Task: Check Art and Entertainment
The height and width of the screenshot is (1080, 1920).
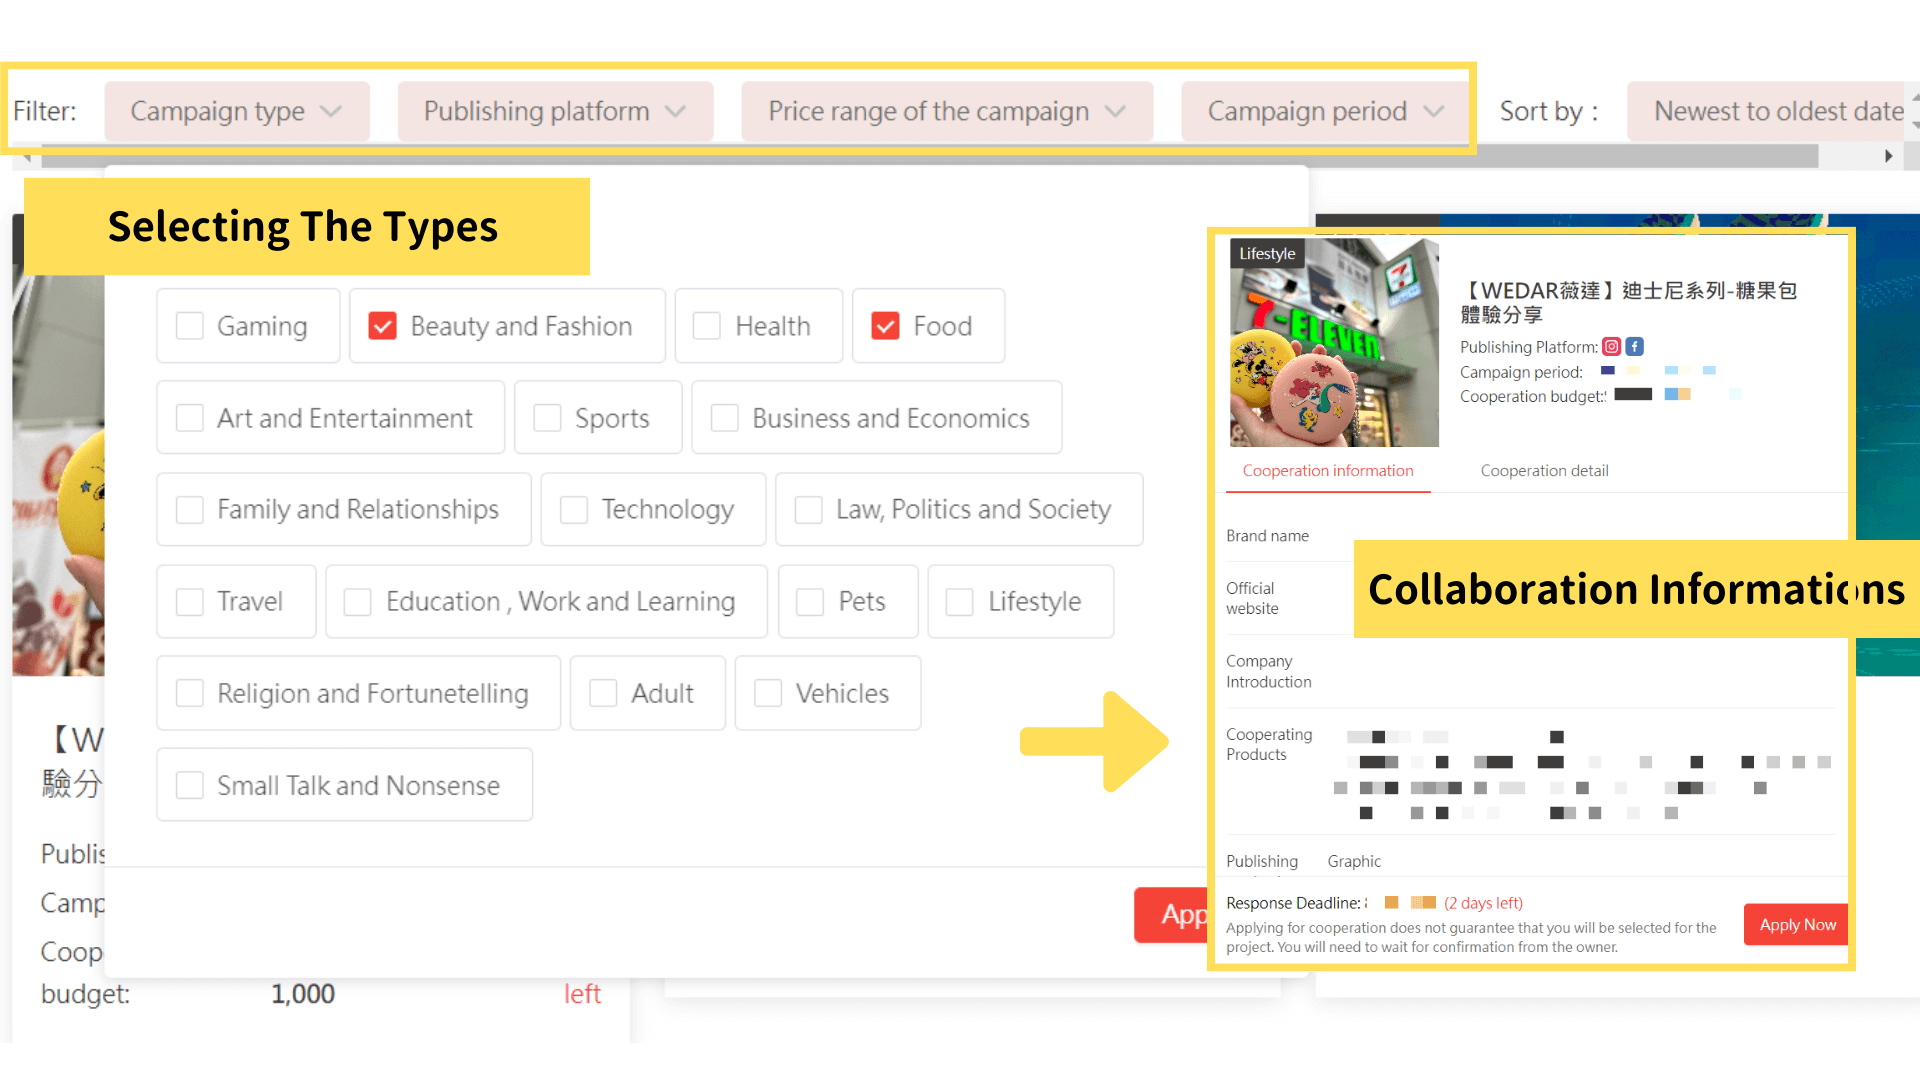Action: point(190,418)
